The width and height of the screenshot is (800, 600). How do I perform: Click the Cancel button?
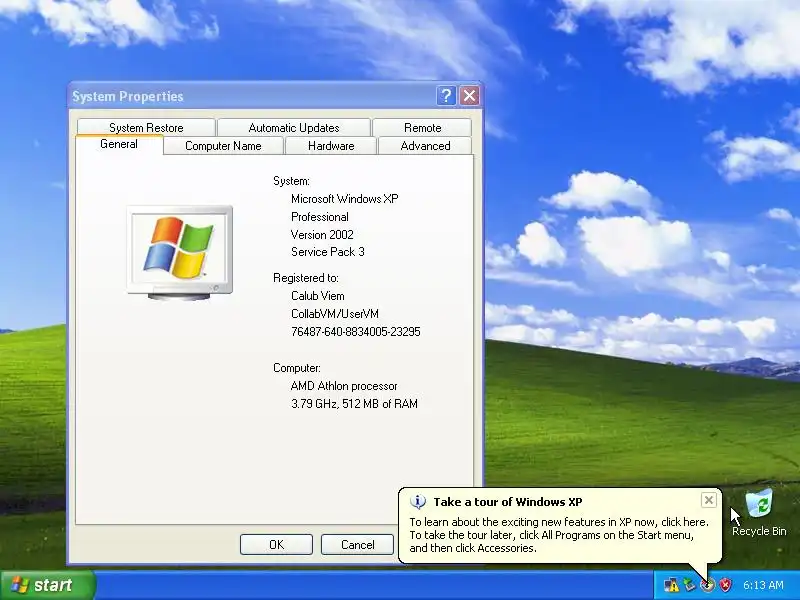(357, 544)
